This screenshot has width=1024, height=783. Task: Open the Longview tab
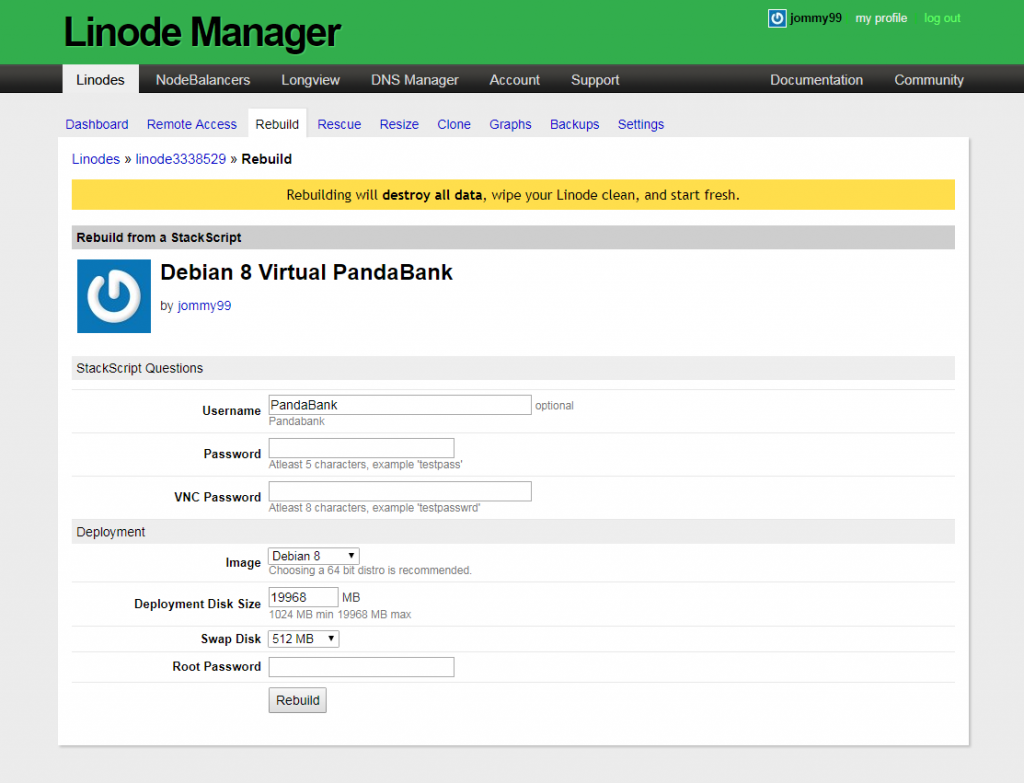311,80
